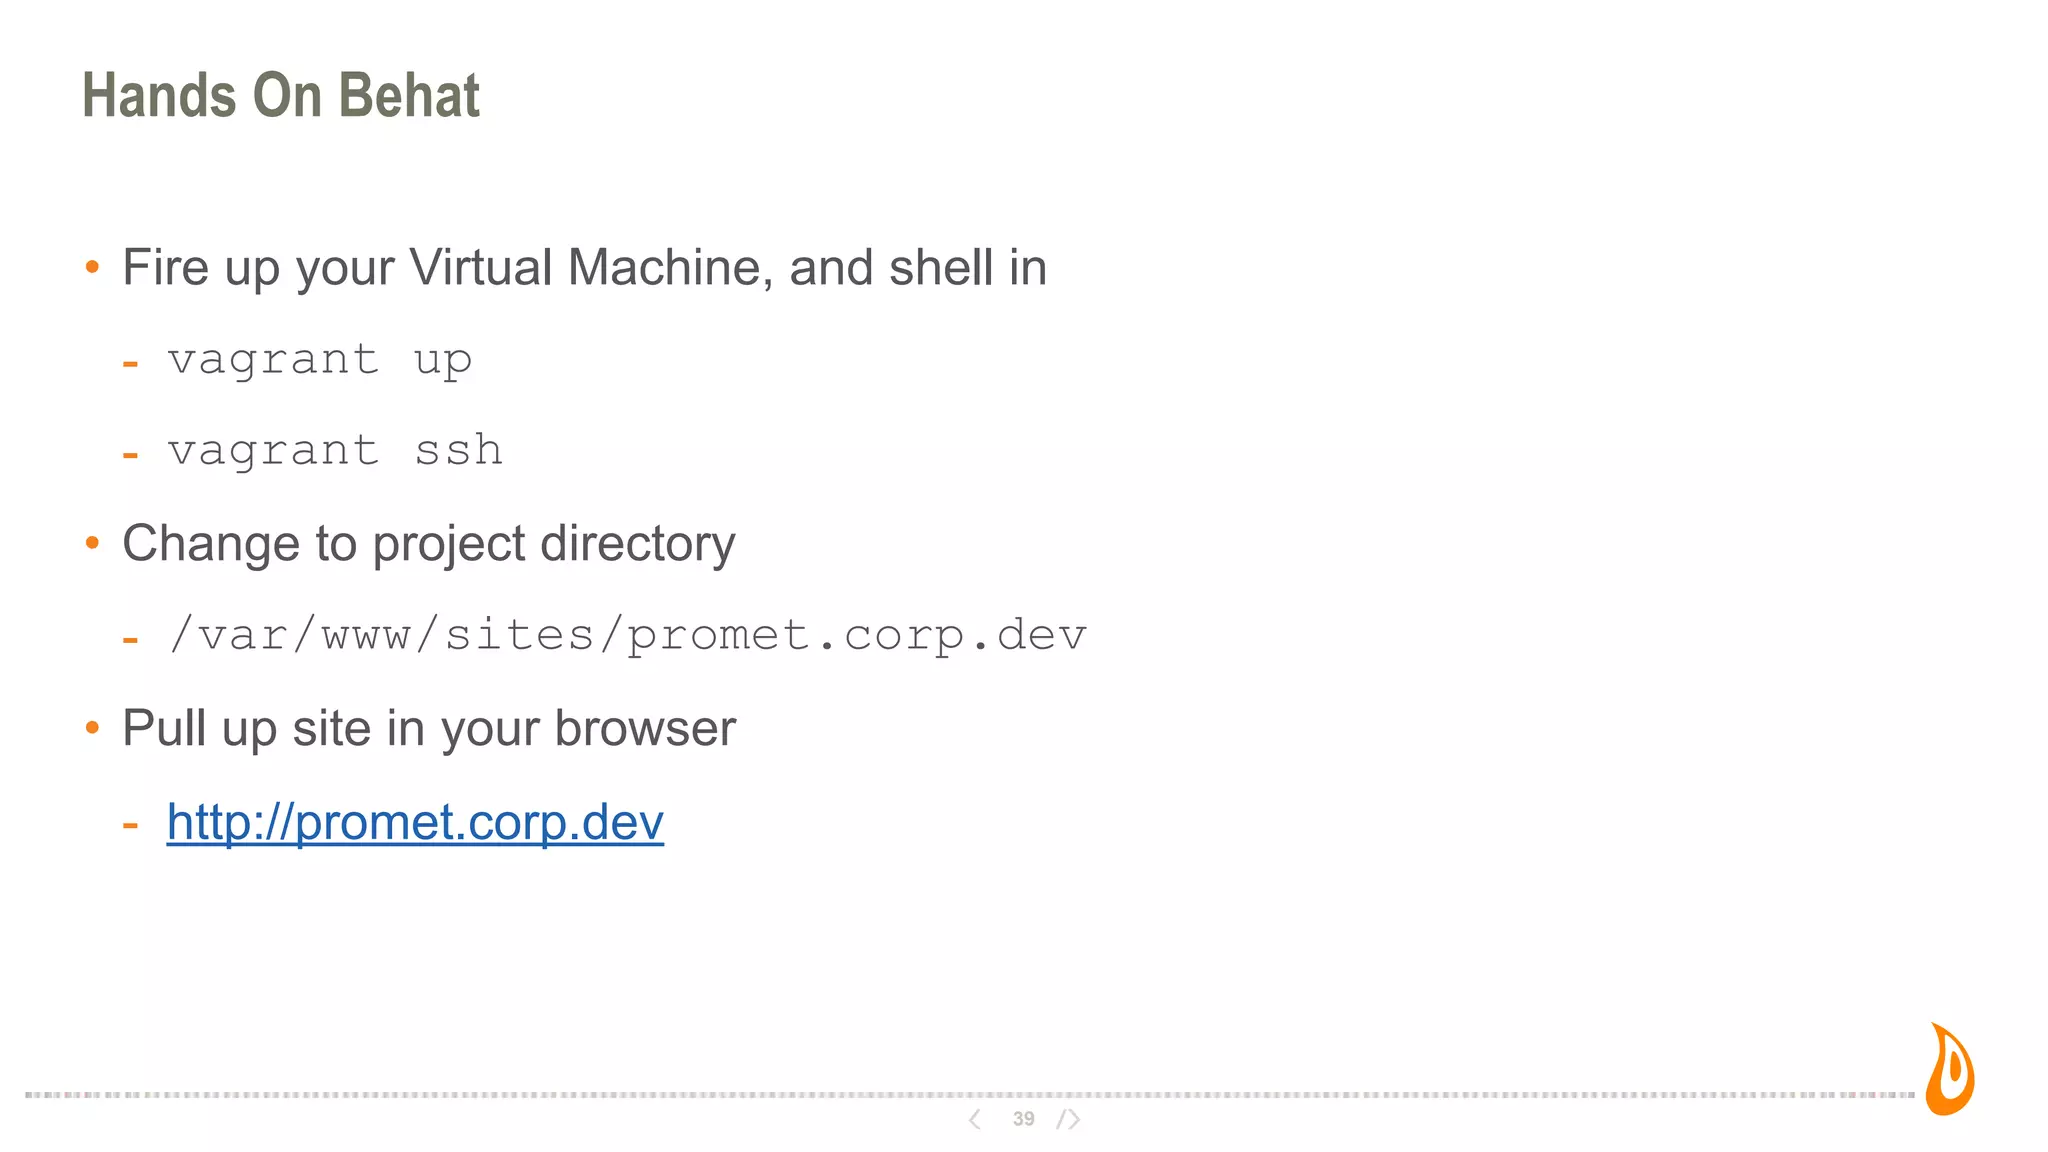This screenshot has height=1152, width=2048.
Task: Click the orange dash before the /var path
Action: 130,640
